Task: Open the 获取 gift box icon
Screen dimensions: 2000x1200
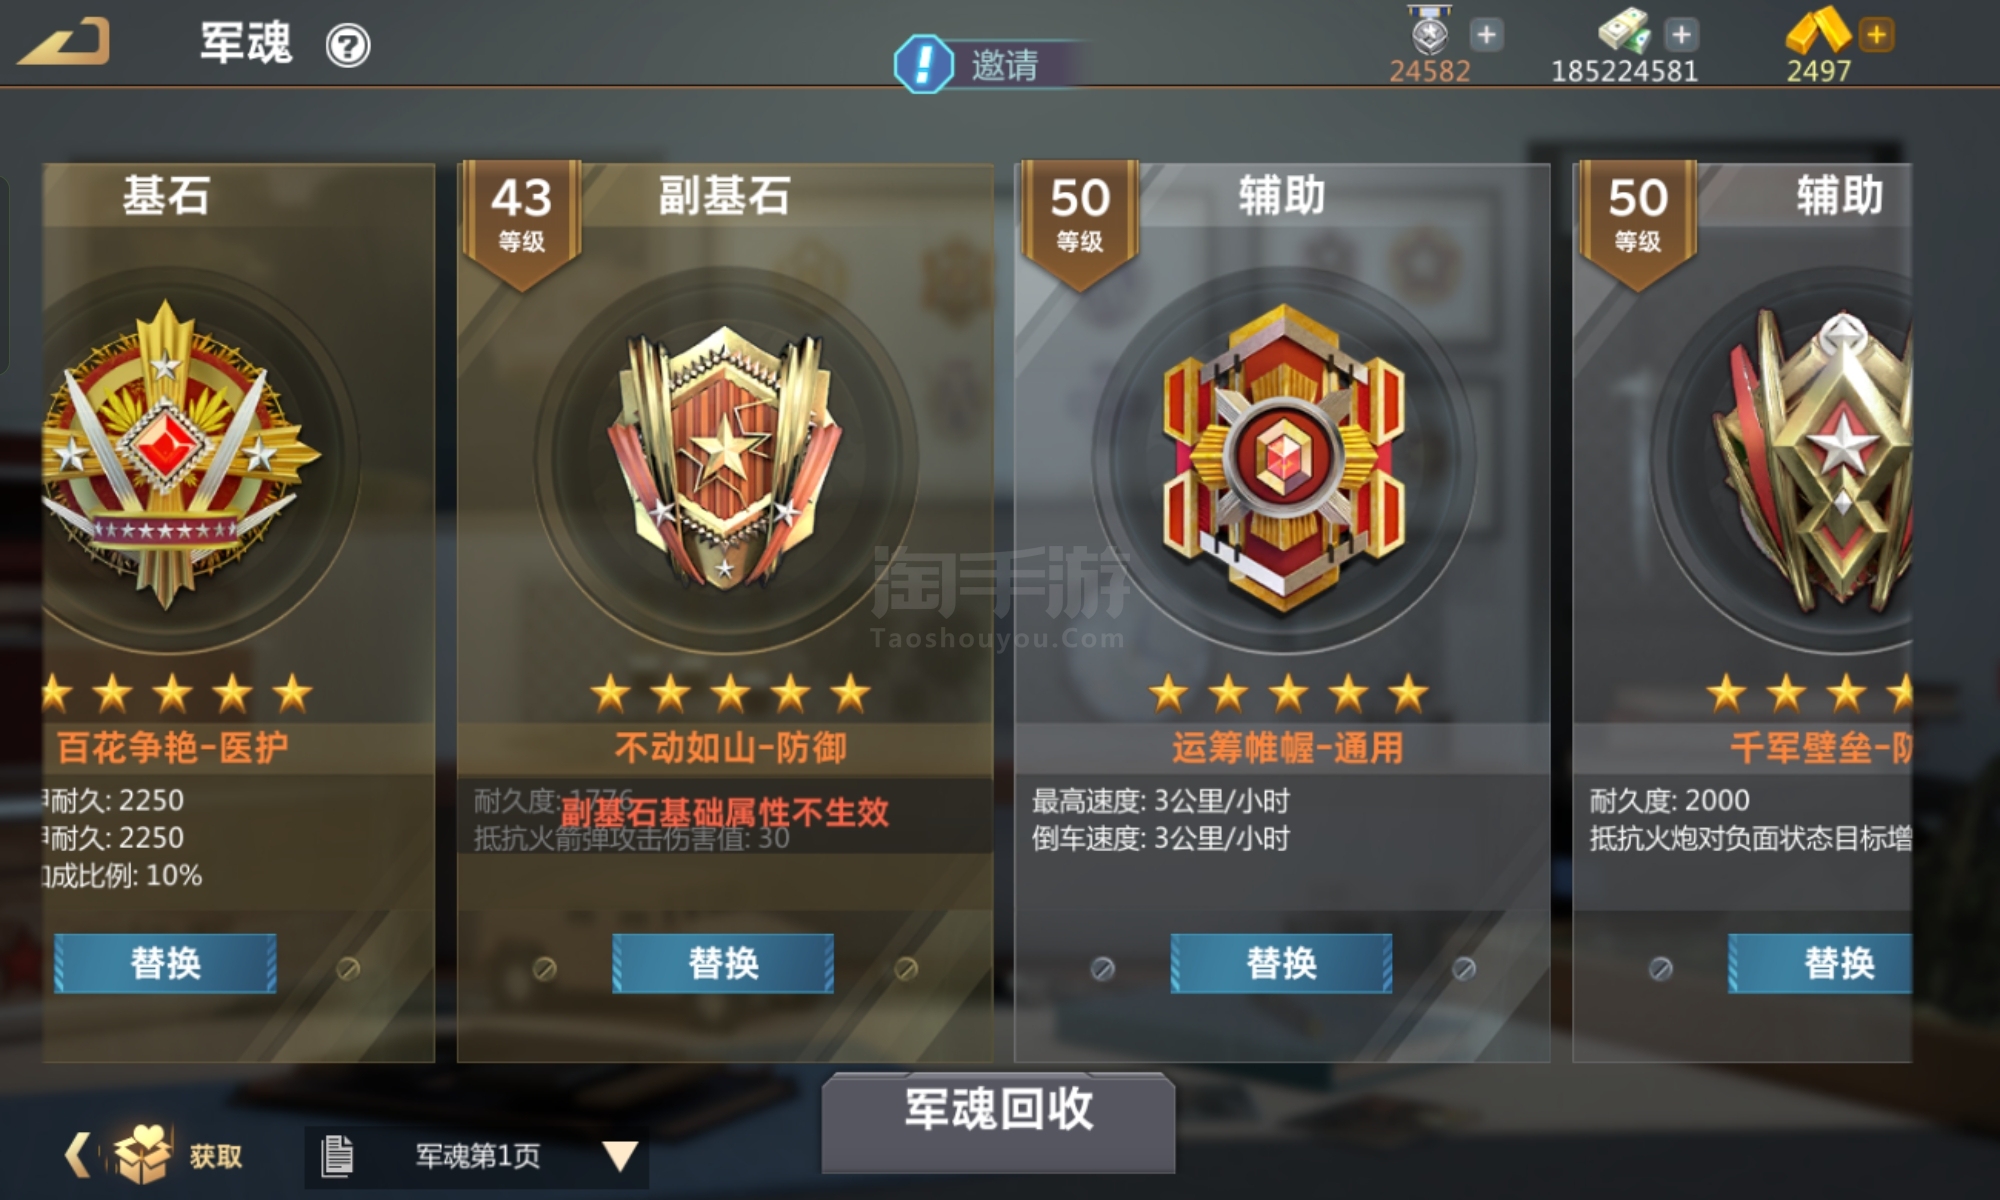Action: 141,1153
